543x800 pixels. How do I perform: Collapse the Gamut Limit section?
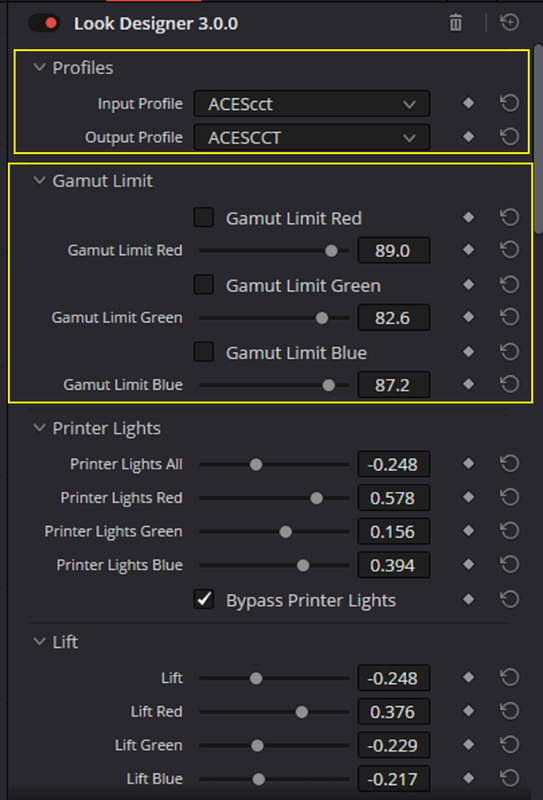pos(39,181)
